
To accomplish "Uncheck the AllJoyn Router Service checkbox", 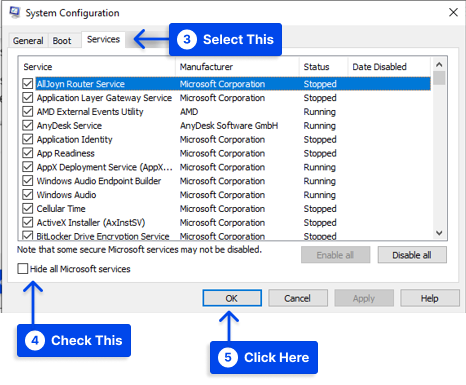I will (28, 84).
